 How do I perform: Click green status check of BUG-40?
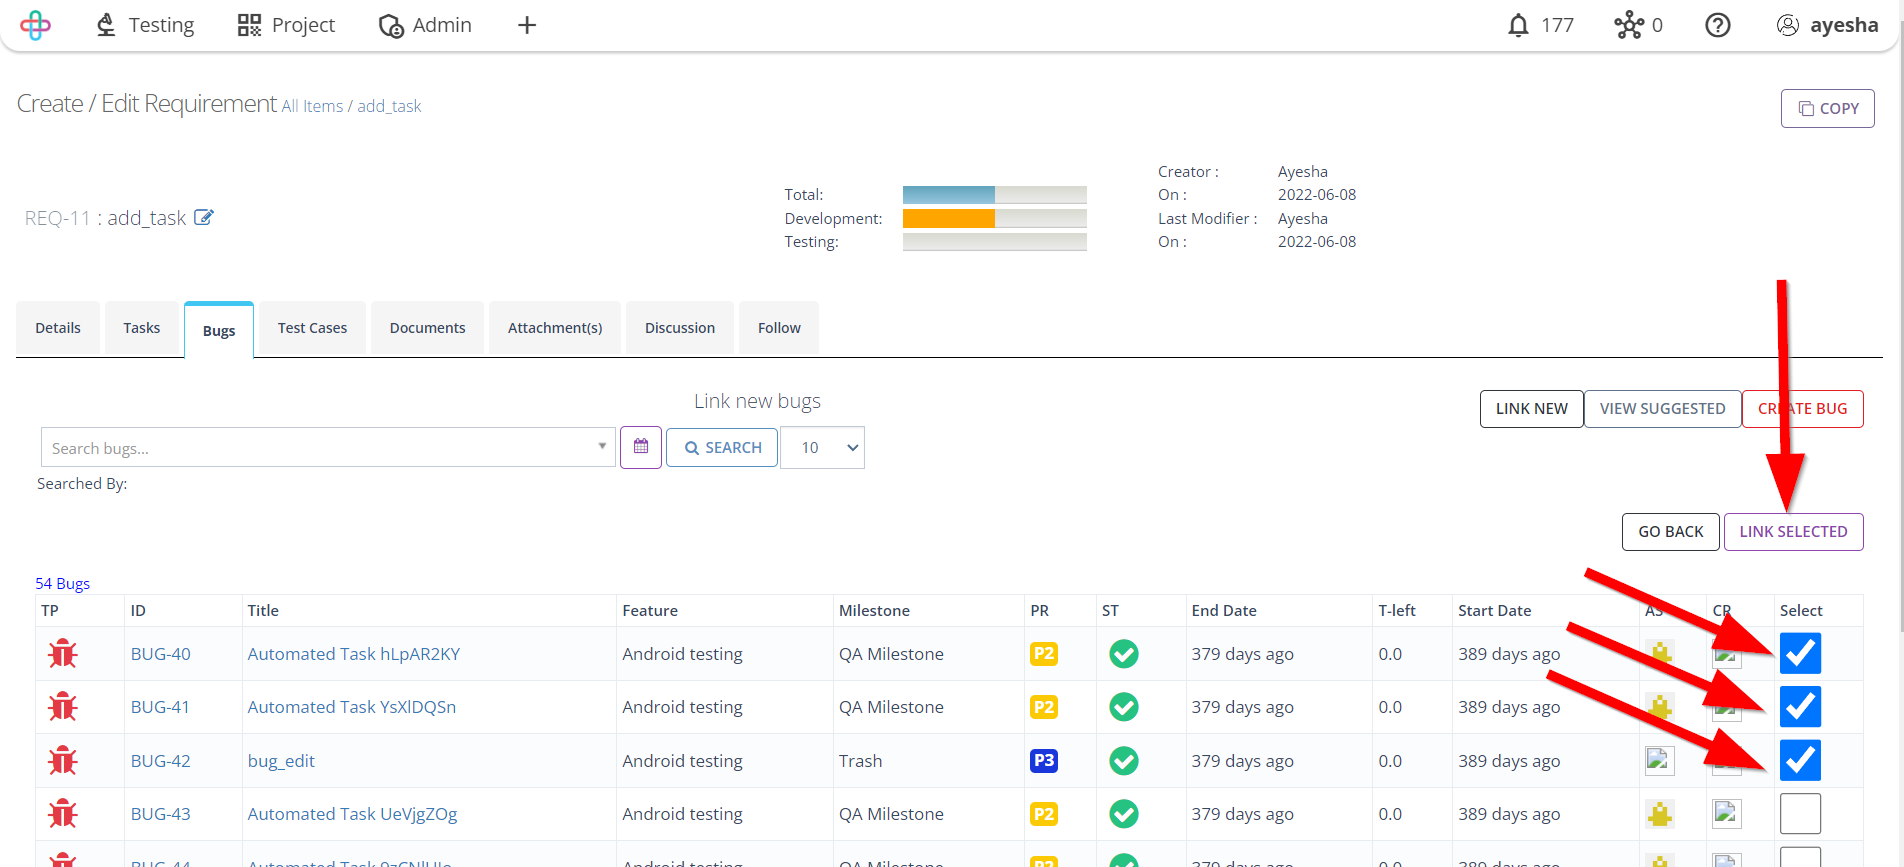(1123, 653)
